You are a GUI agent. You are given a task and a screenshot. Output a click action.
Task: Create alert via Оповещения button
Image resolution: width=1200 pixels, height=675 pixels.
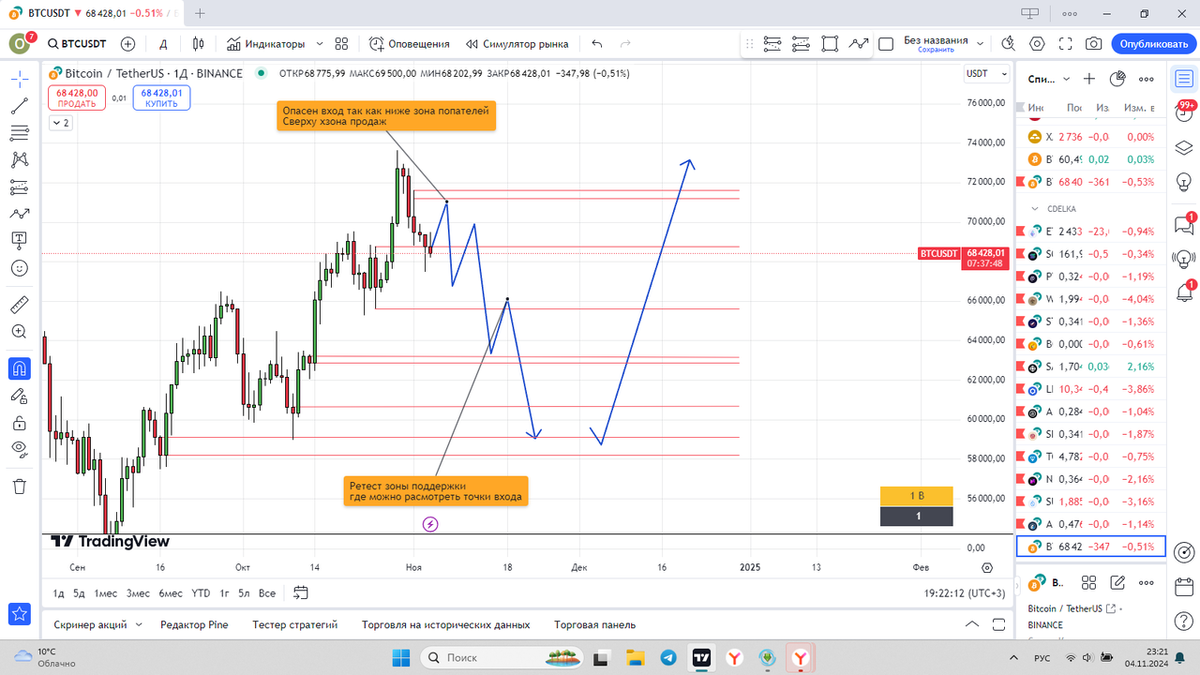pos(409,44)
